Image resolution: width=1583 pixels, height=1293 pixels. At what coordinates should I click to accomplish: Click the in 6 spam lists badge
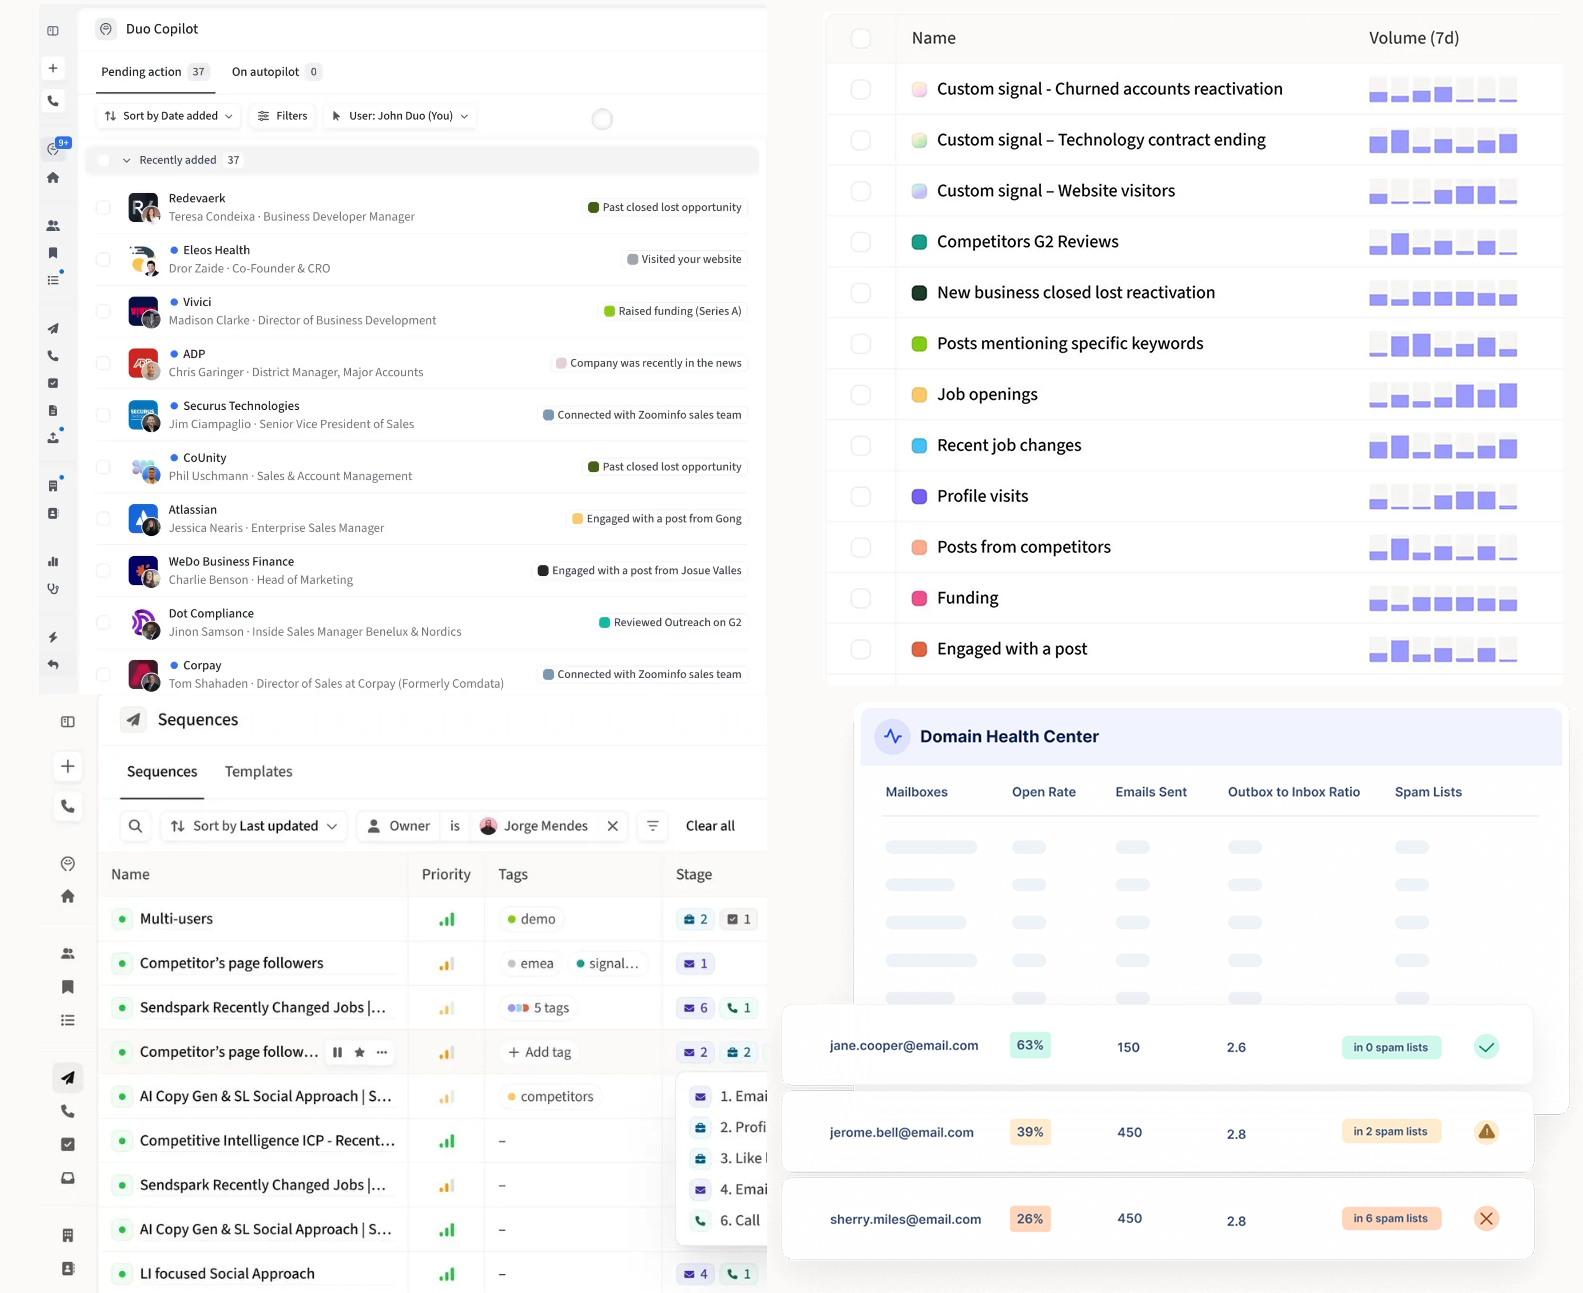[x=1390, y=1218]
